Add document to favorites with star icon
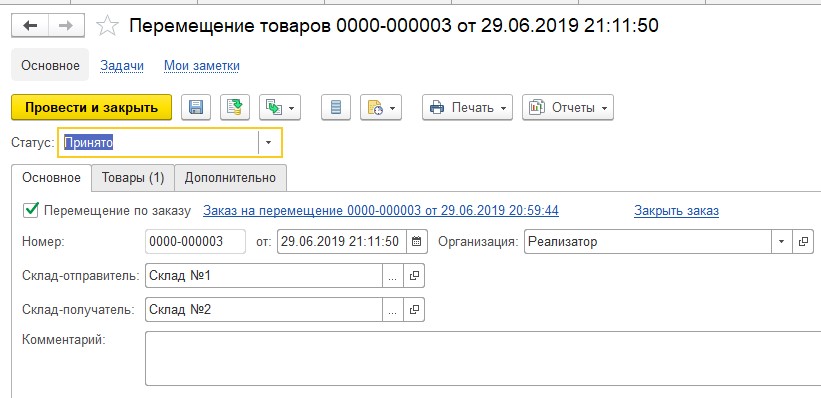This screenshot has width=821, height=398. pyautogui.click(x=107, y=26)
